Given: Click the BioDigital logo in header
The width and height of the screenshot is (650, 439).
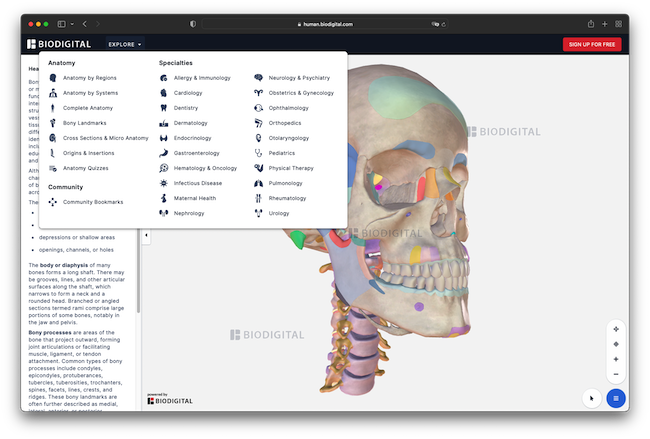Looking at the screenshot, I should point(59,44).
